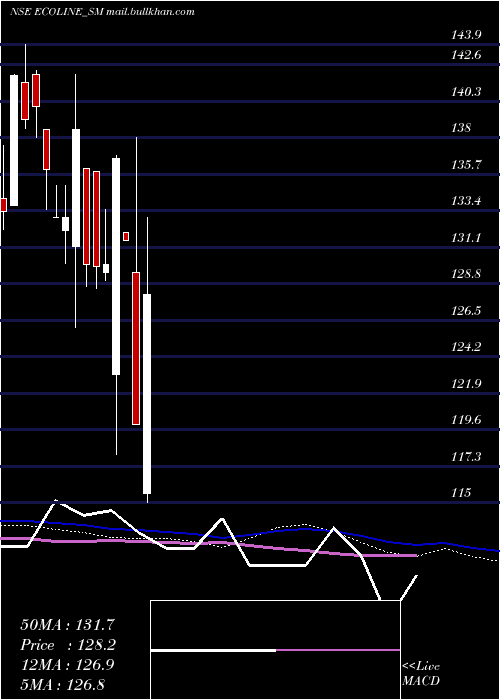Viewport: 500px width, 700px height.
Task: Click the '5MA : 126.8' readout
Action: tap(62, 685)
